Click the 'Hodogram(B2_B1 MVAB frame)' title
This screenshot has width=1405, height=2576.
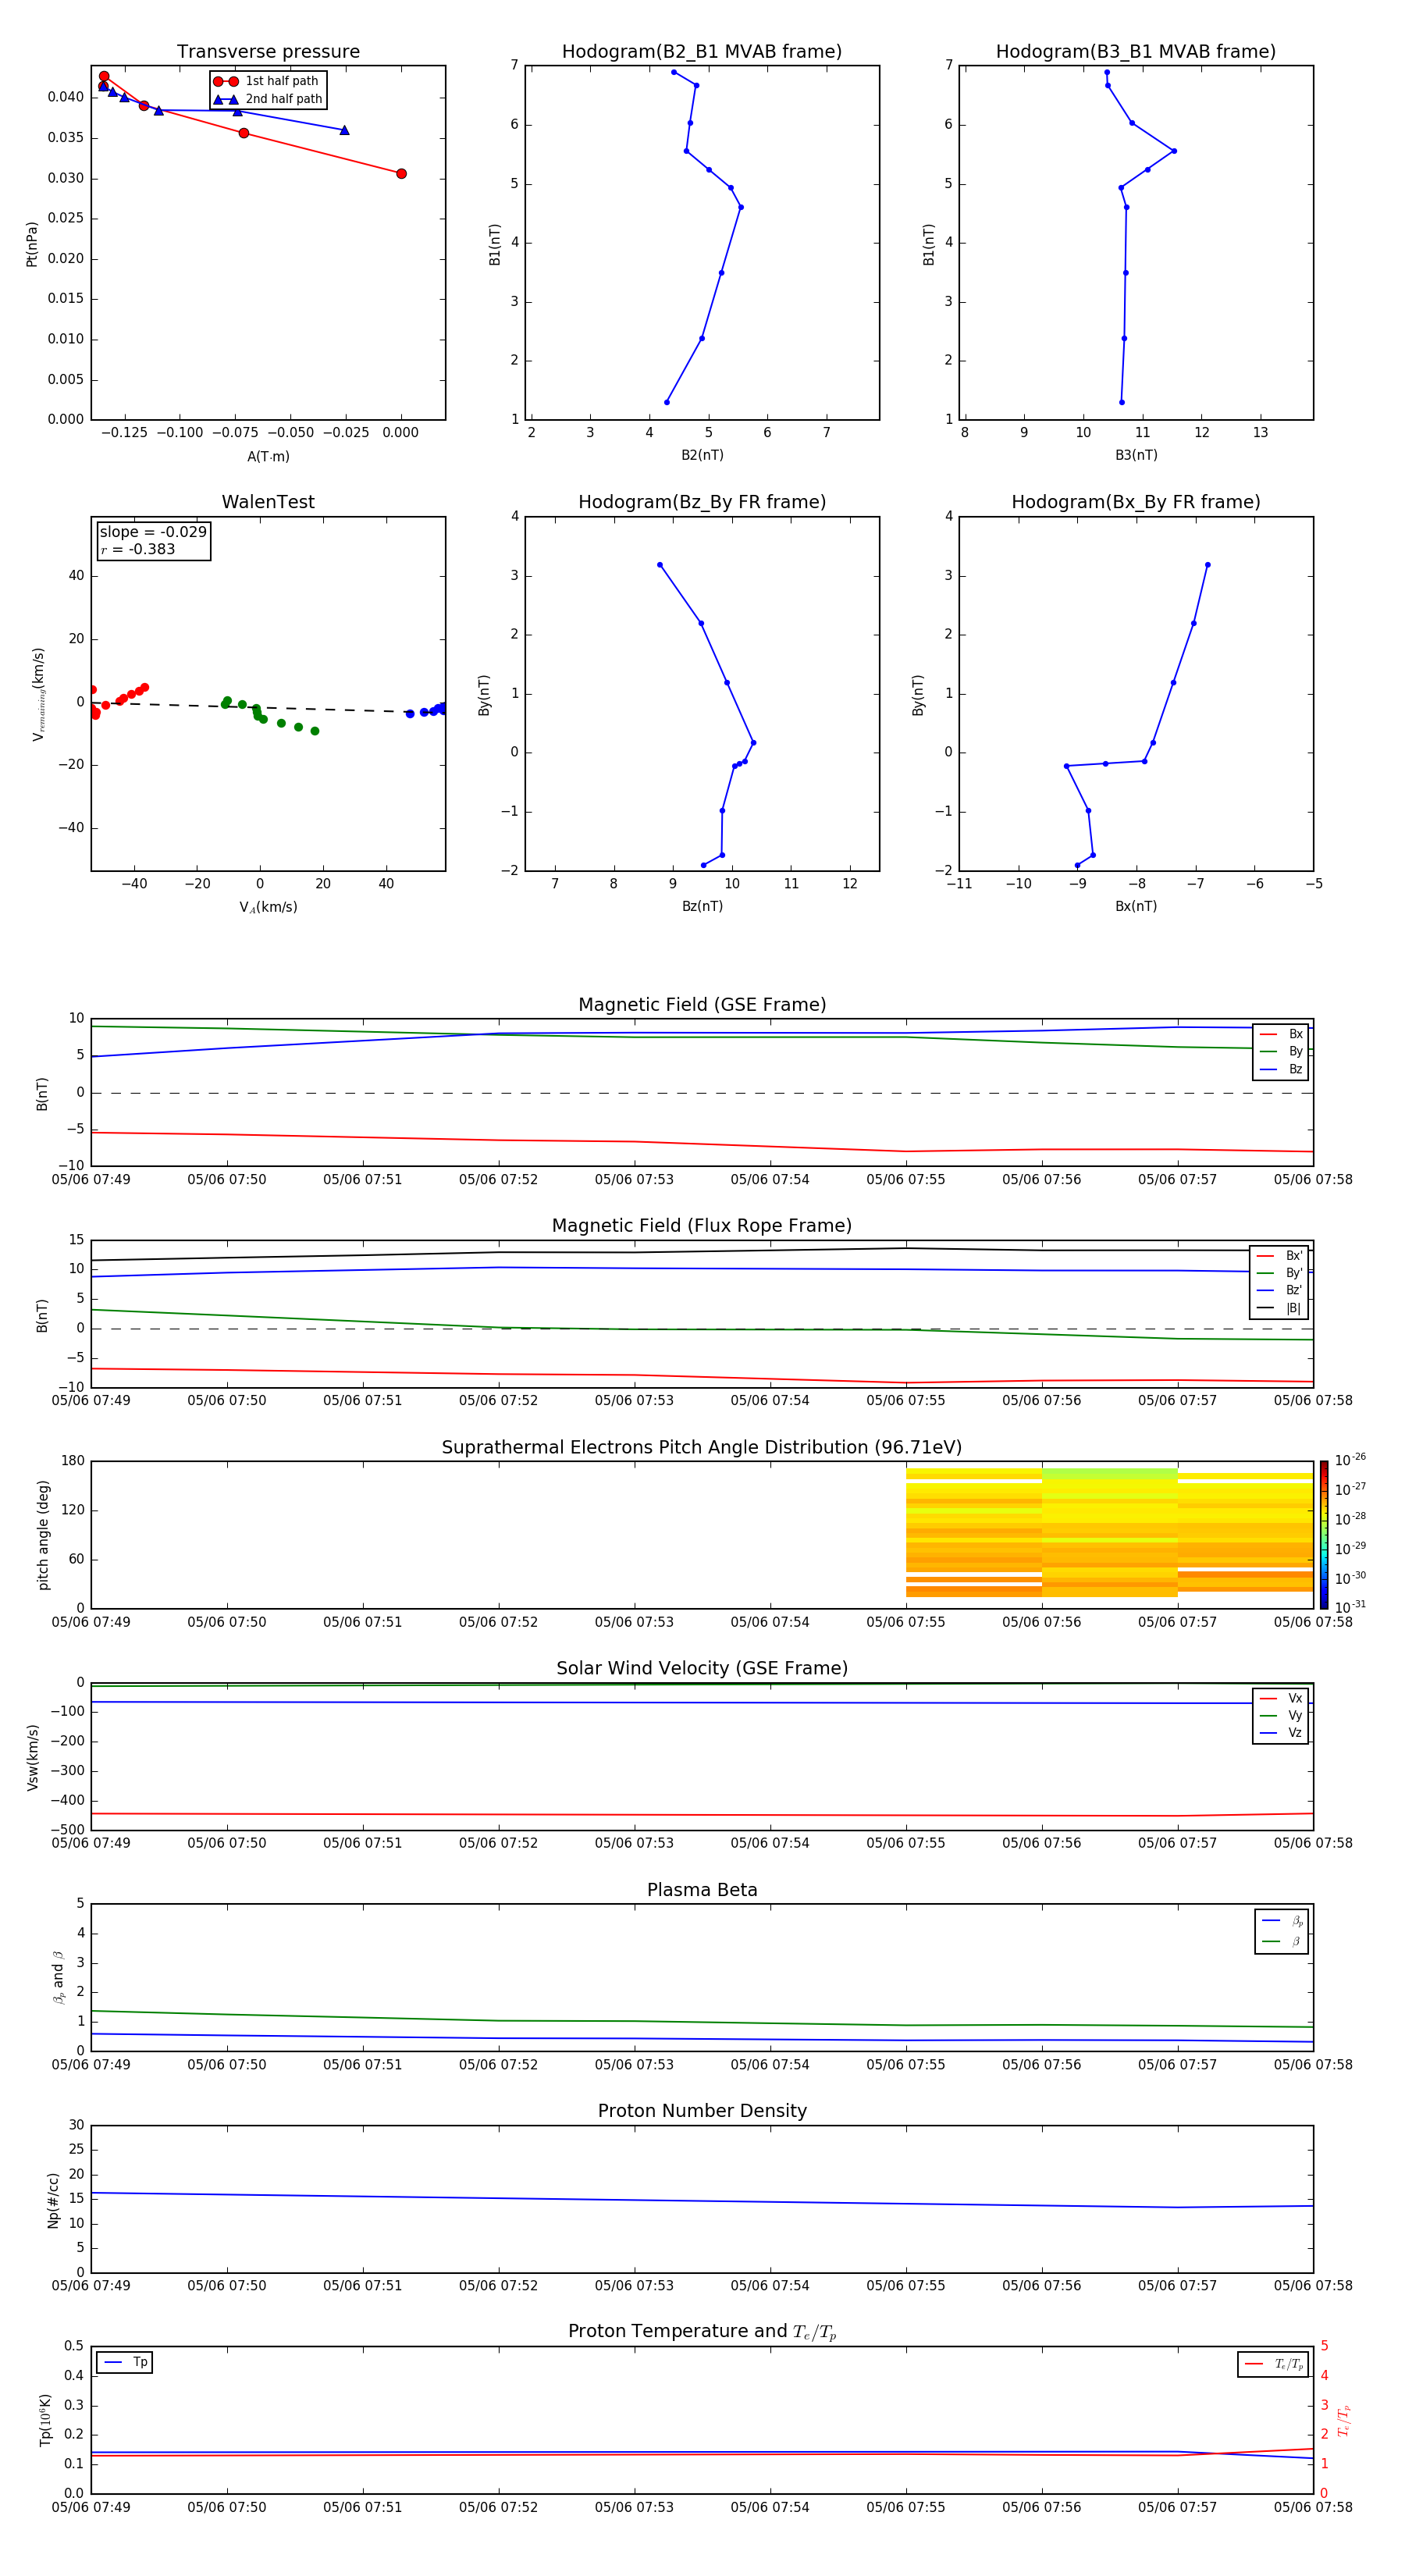(702, 52)
